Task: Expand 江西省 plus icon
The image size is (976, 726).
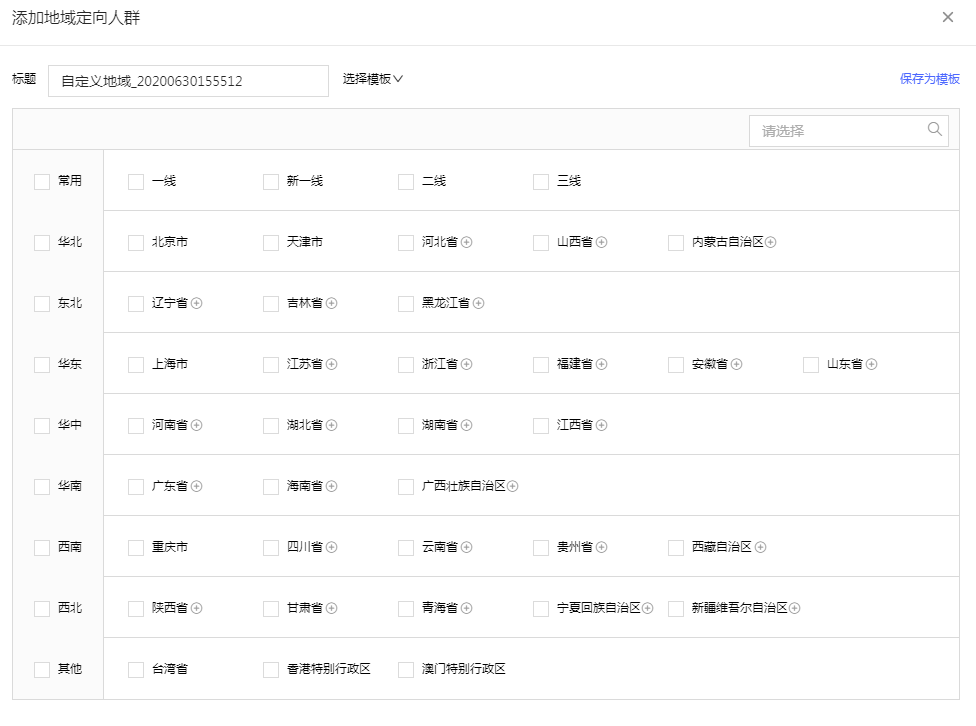Action: tap(601, 425)
